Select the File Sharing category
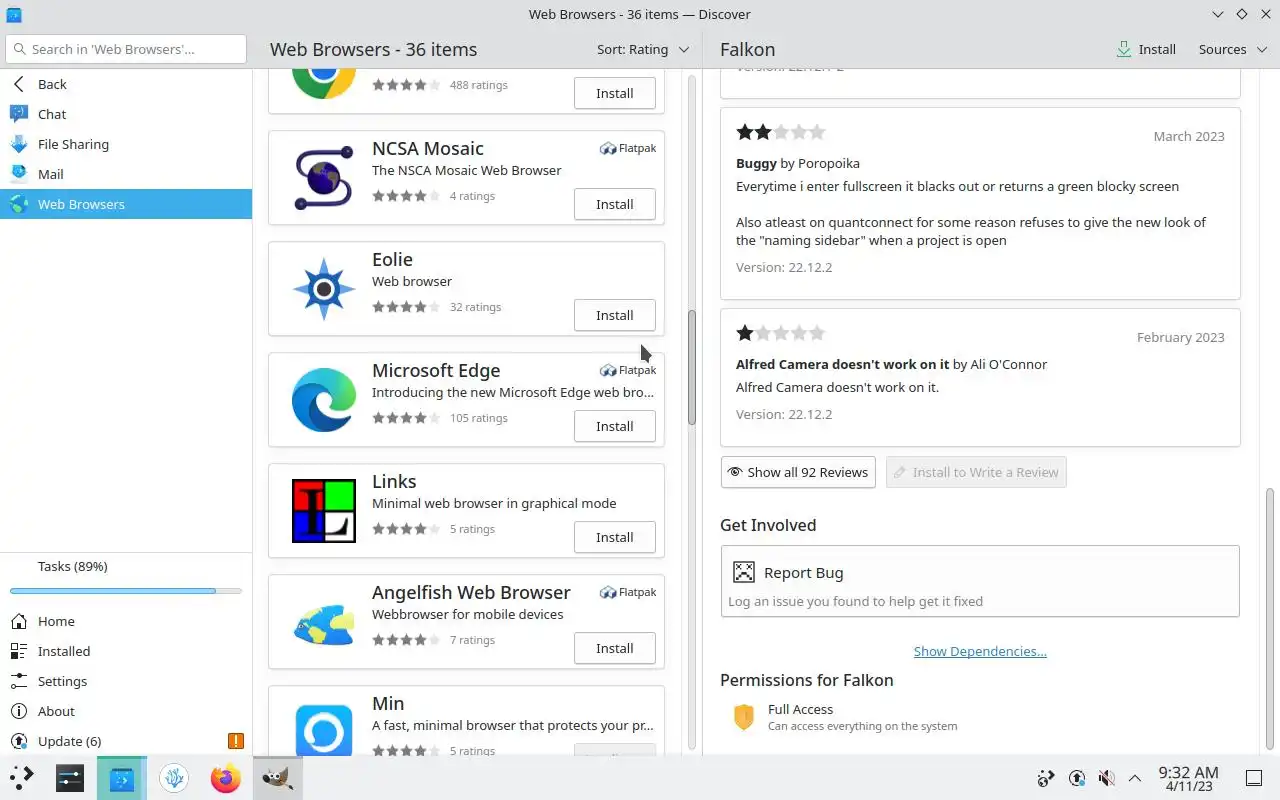 [x=126, y=144]
